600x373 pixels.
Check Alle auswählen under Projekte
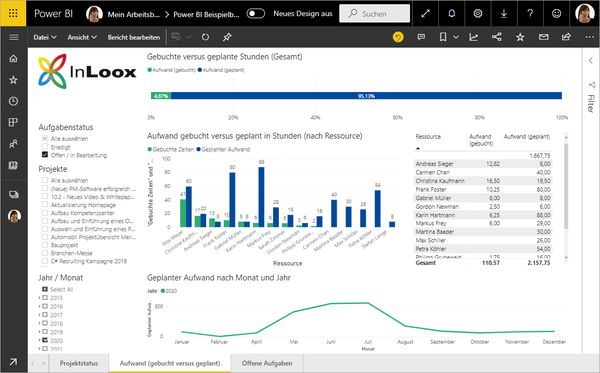45,180
